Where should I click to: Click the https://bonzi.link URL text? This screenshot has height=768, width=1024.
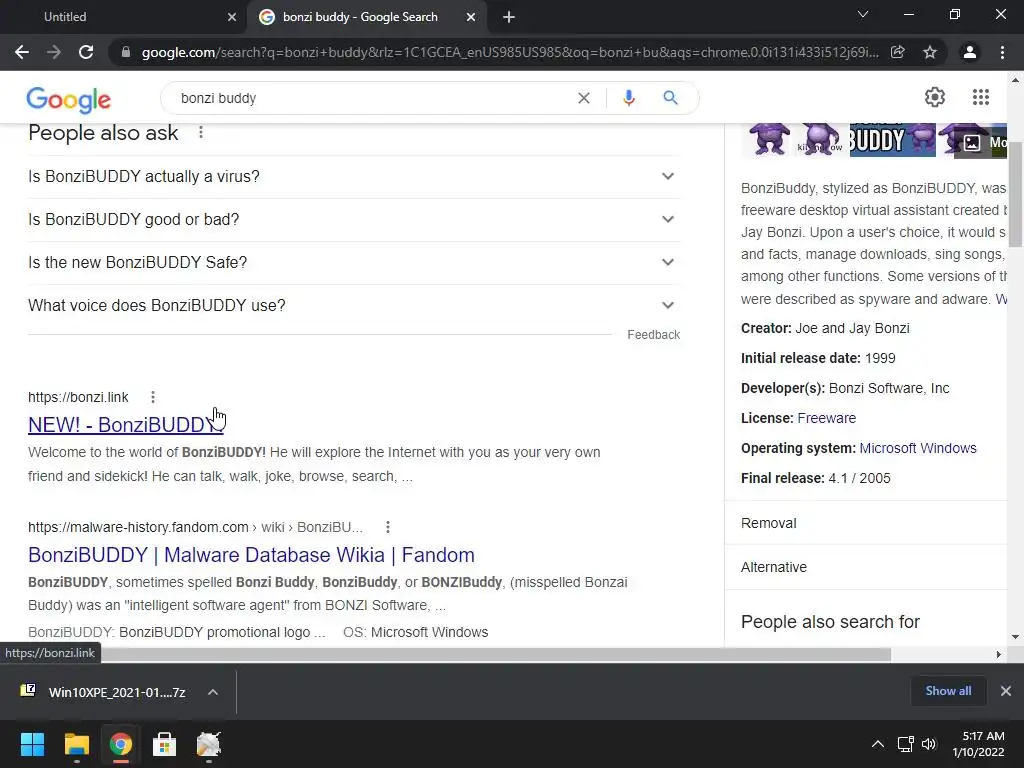pos(78,397)
